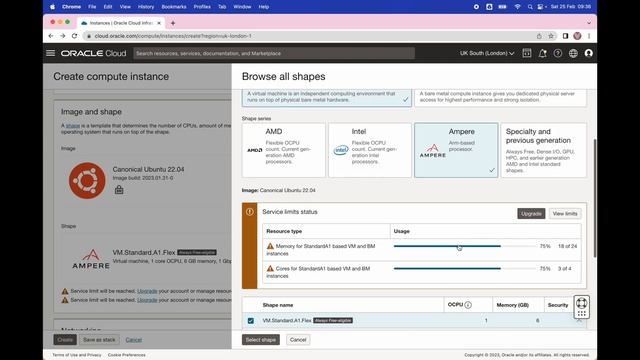Click the browser forward arrow
Screen dimensions: 640x360
62,36
